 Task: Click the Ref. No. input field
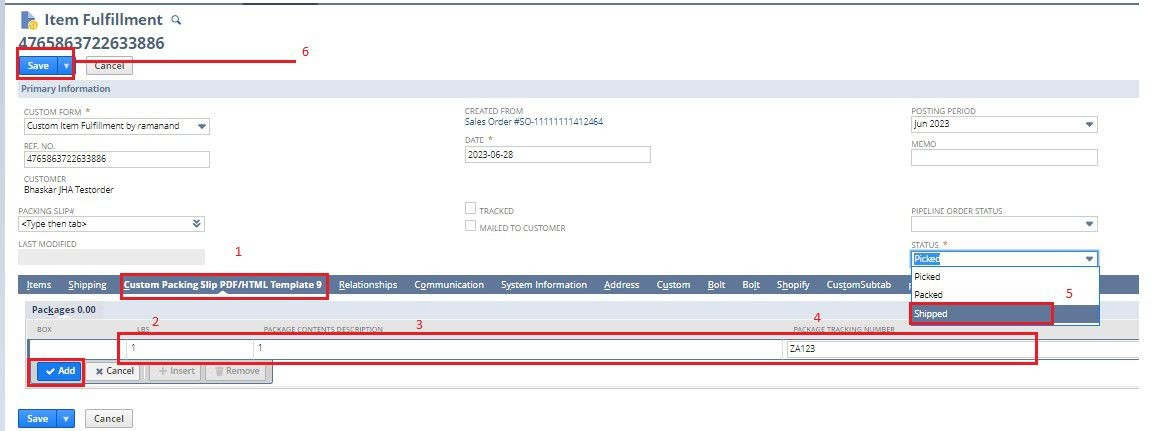click(x=117, y=159)
